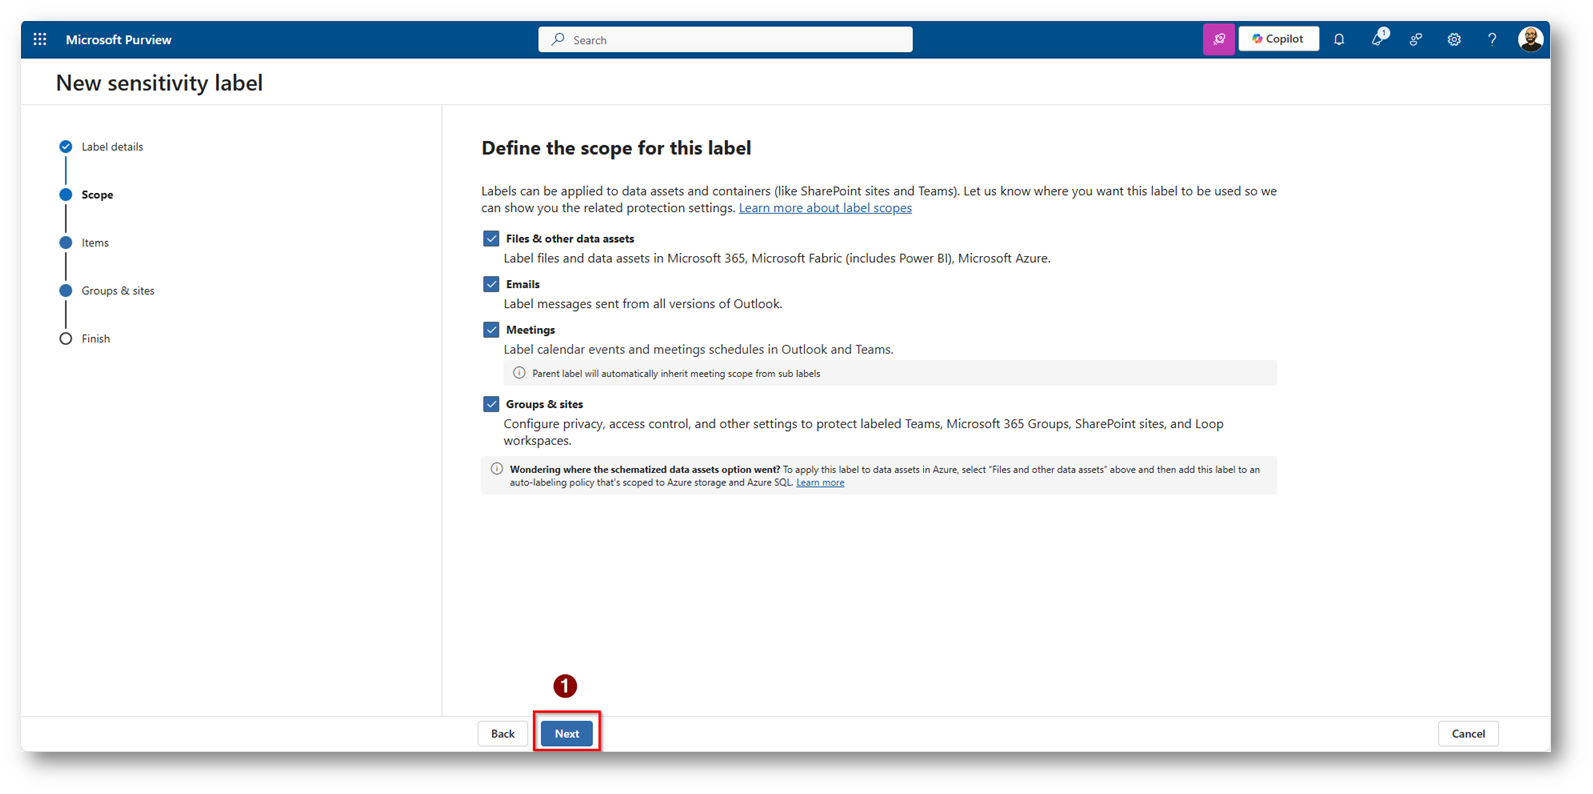Follow the Learn more link about Azure SQL
The image size is (1593, 794).
coord(820,483)
